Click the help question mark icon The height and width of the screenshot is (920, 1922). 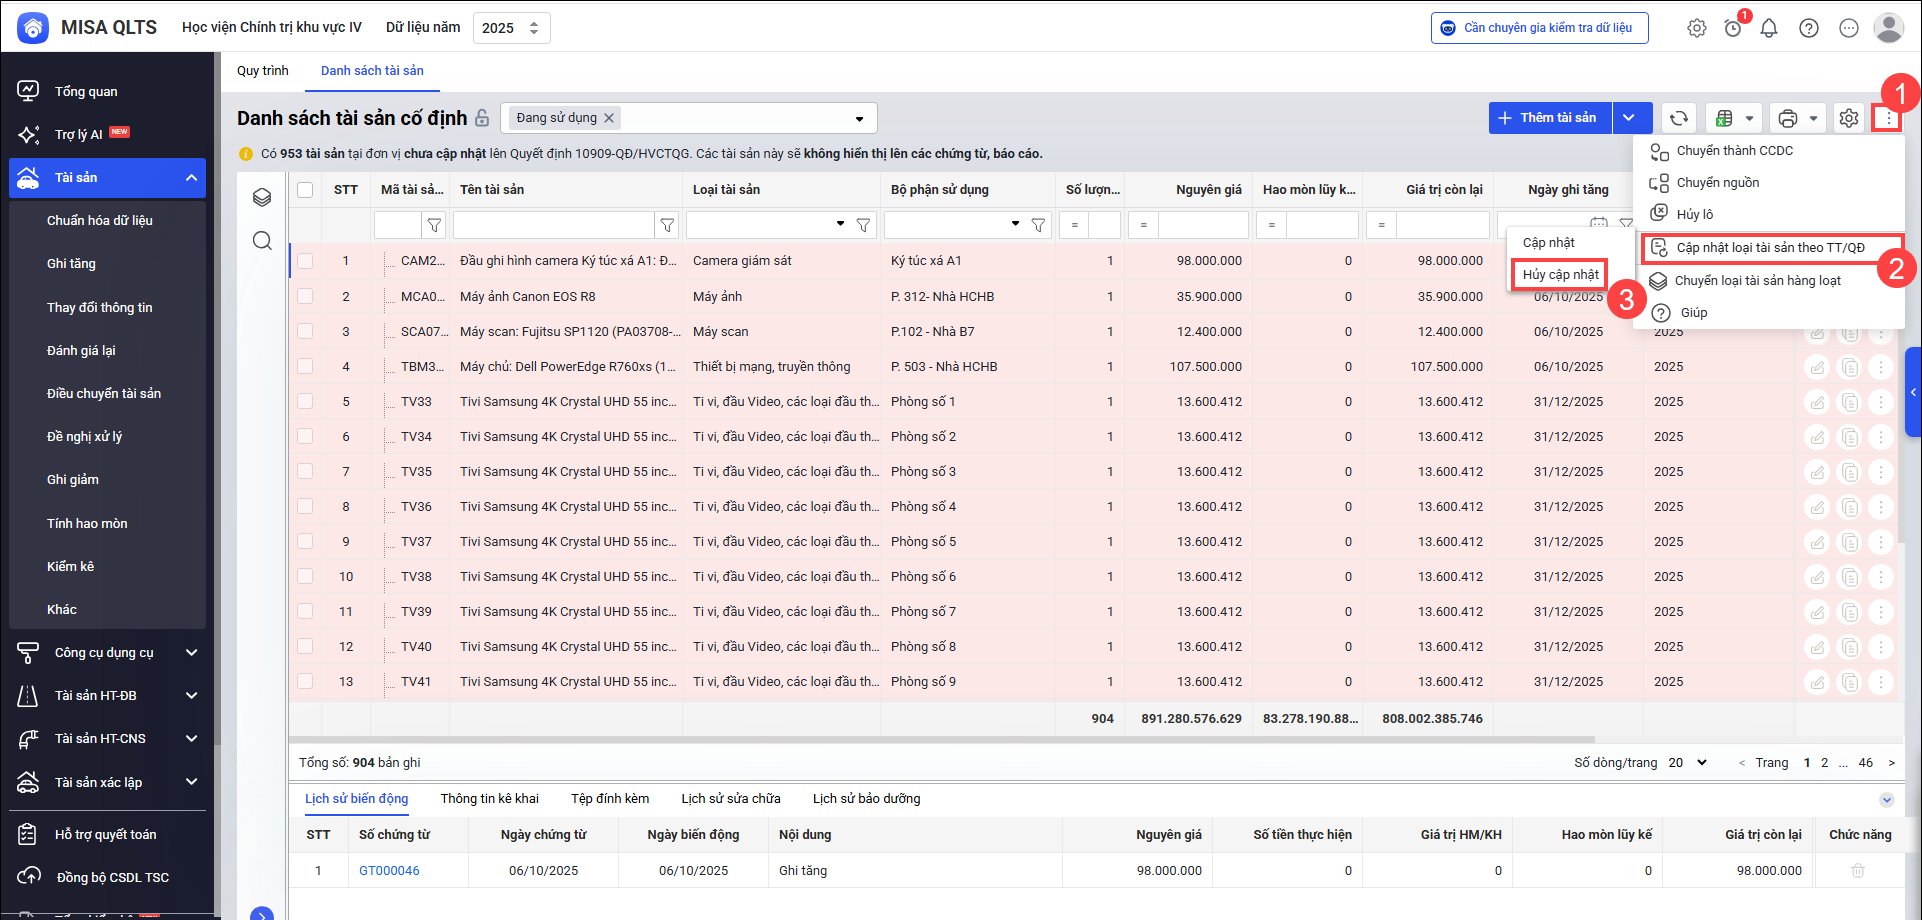[1808, 28]
